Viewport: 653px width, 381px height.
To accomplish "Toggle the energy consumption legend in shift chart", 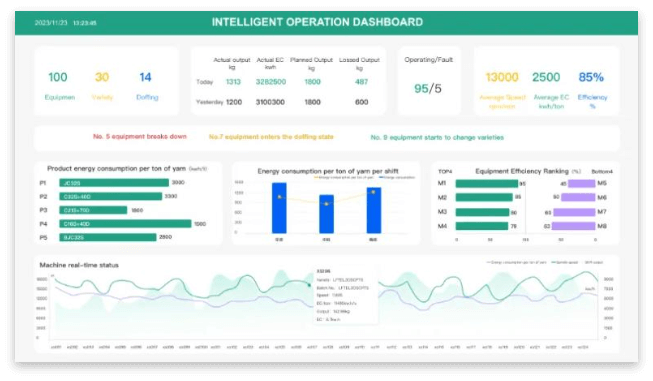I will [x=397, y=178].
